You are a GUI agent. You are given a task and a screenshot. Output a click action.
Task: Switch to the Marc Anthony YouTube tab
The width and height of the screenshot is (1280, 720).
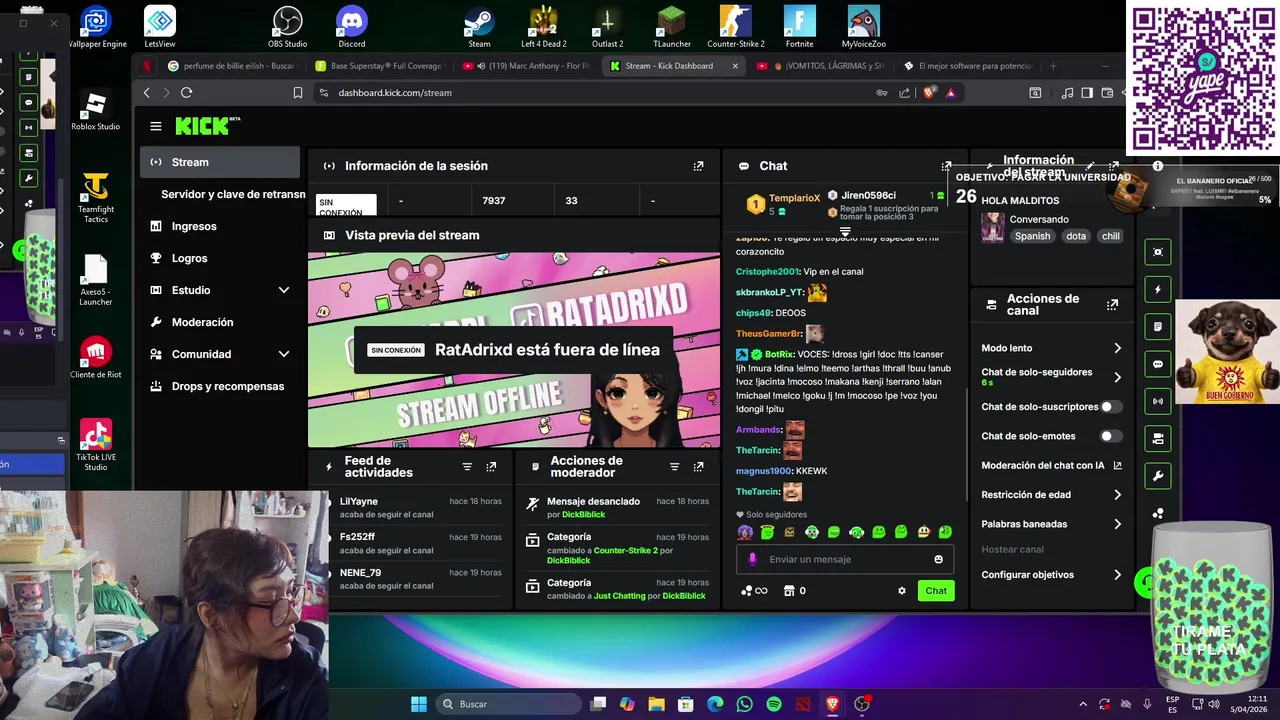click(527, 66)
